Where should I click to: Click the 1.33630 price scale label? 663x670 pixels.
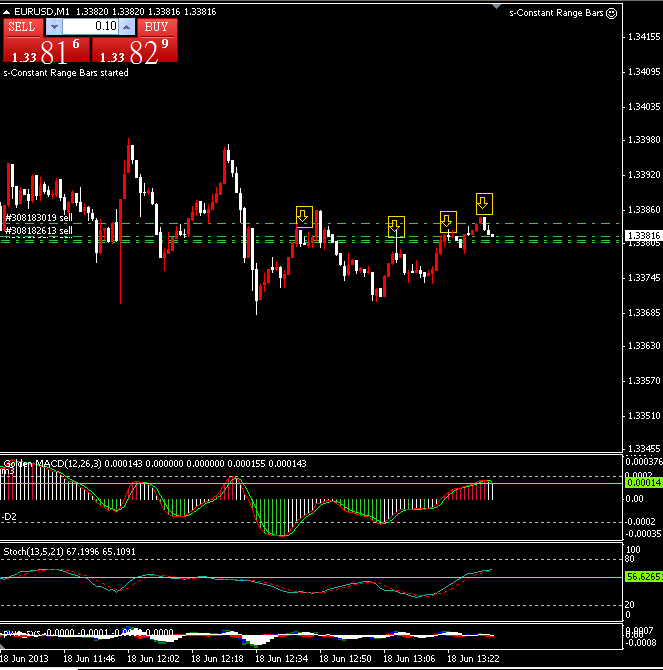[644, 346]
